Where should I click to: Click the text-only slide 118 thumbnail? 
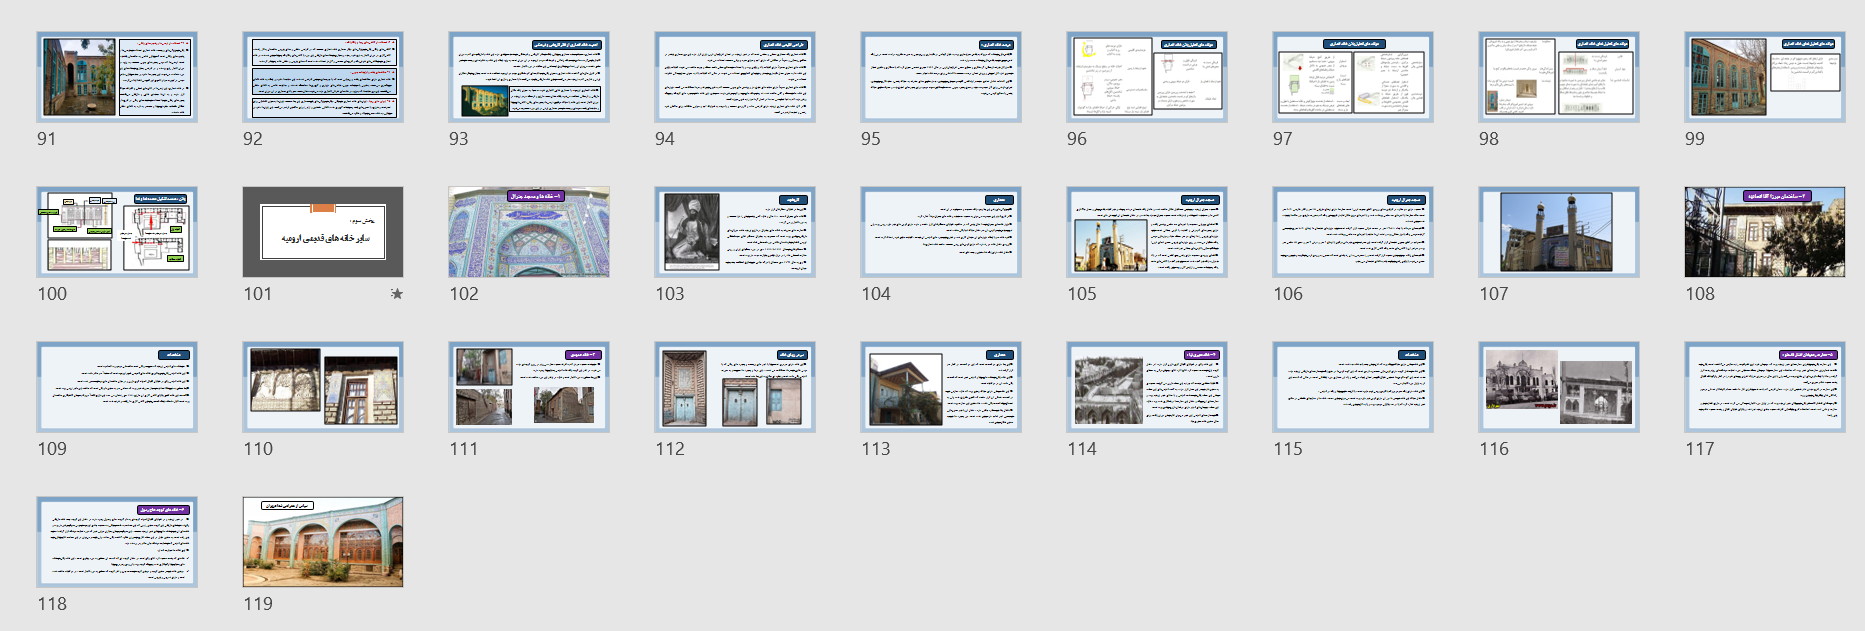point(117,542)
